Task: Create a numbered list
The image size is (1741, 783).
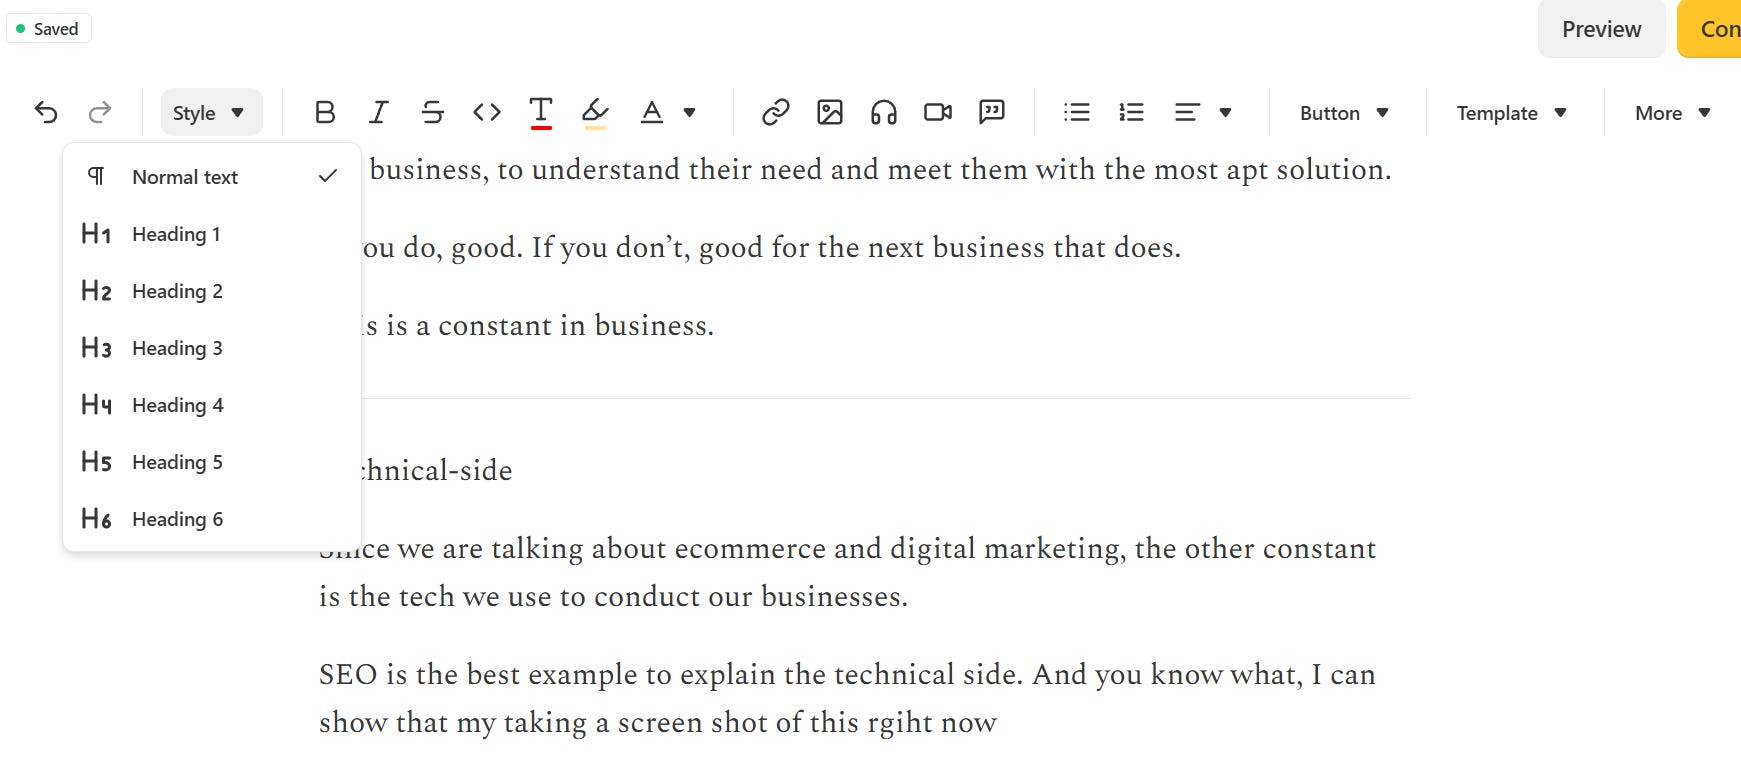Action: point(1131,112)
